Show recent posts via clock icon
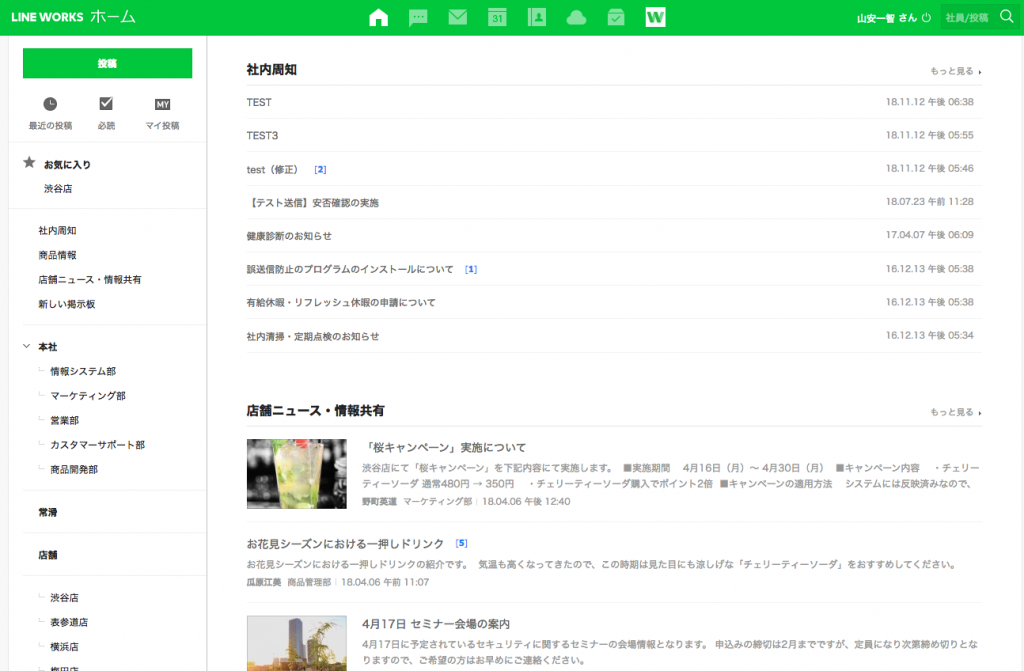 click(50, 104)
